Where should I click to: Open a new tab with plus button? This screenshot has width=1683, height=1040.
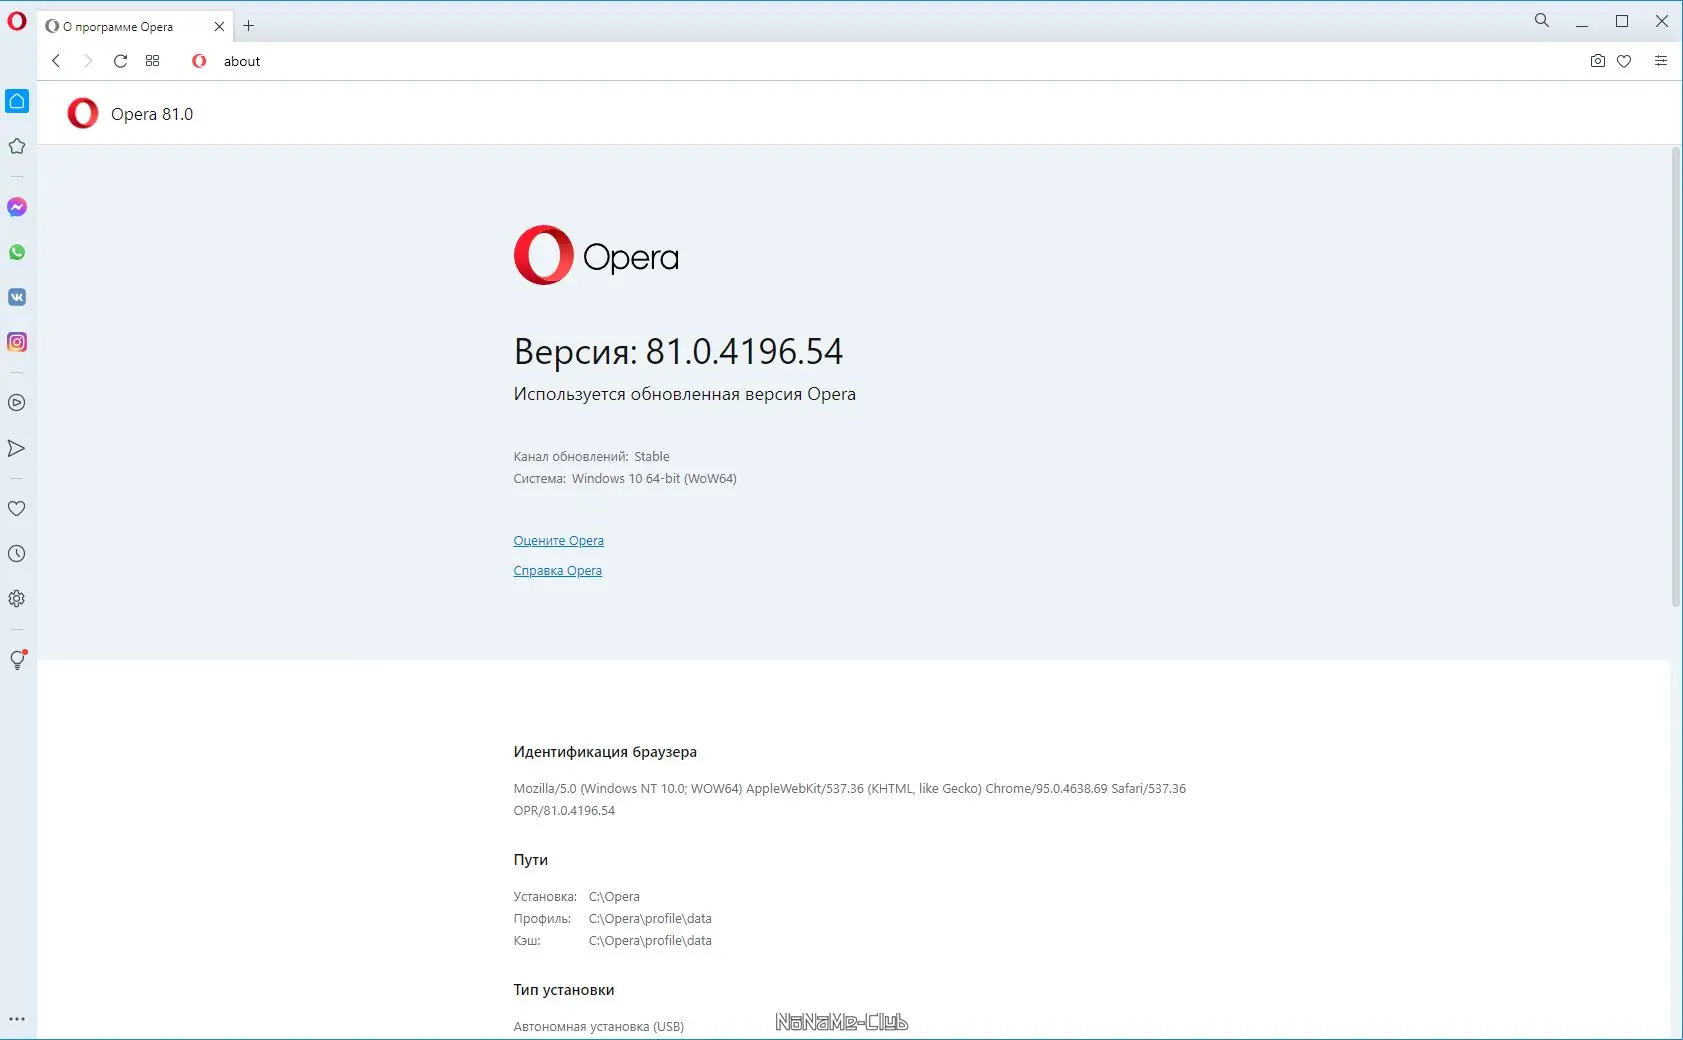[x=249, y=26]
